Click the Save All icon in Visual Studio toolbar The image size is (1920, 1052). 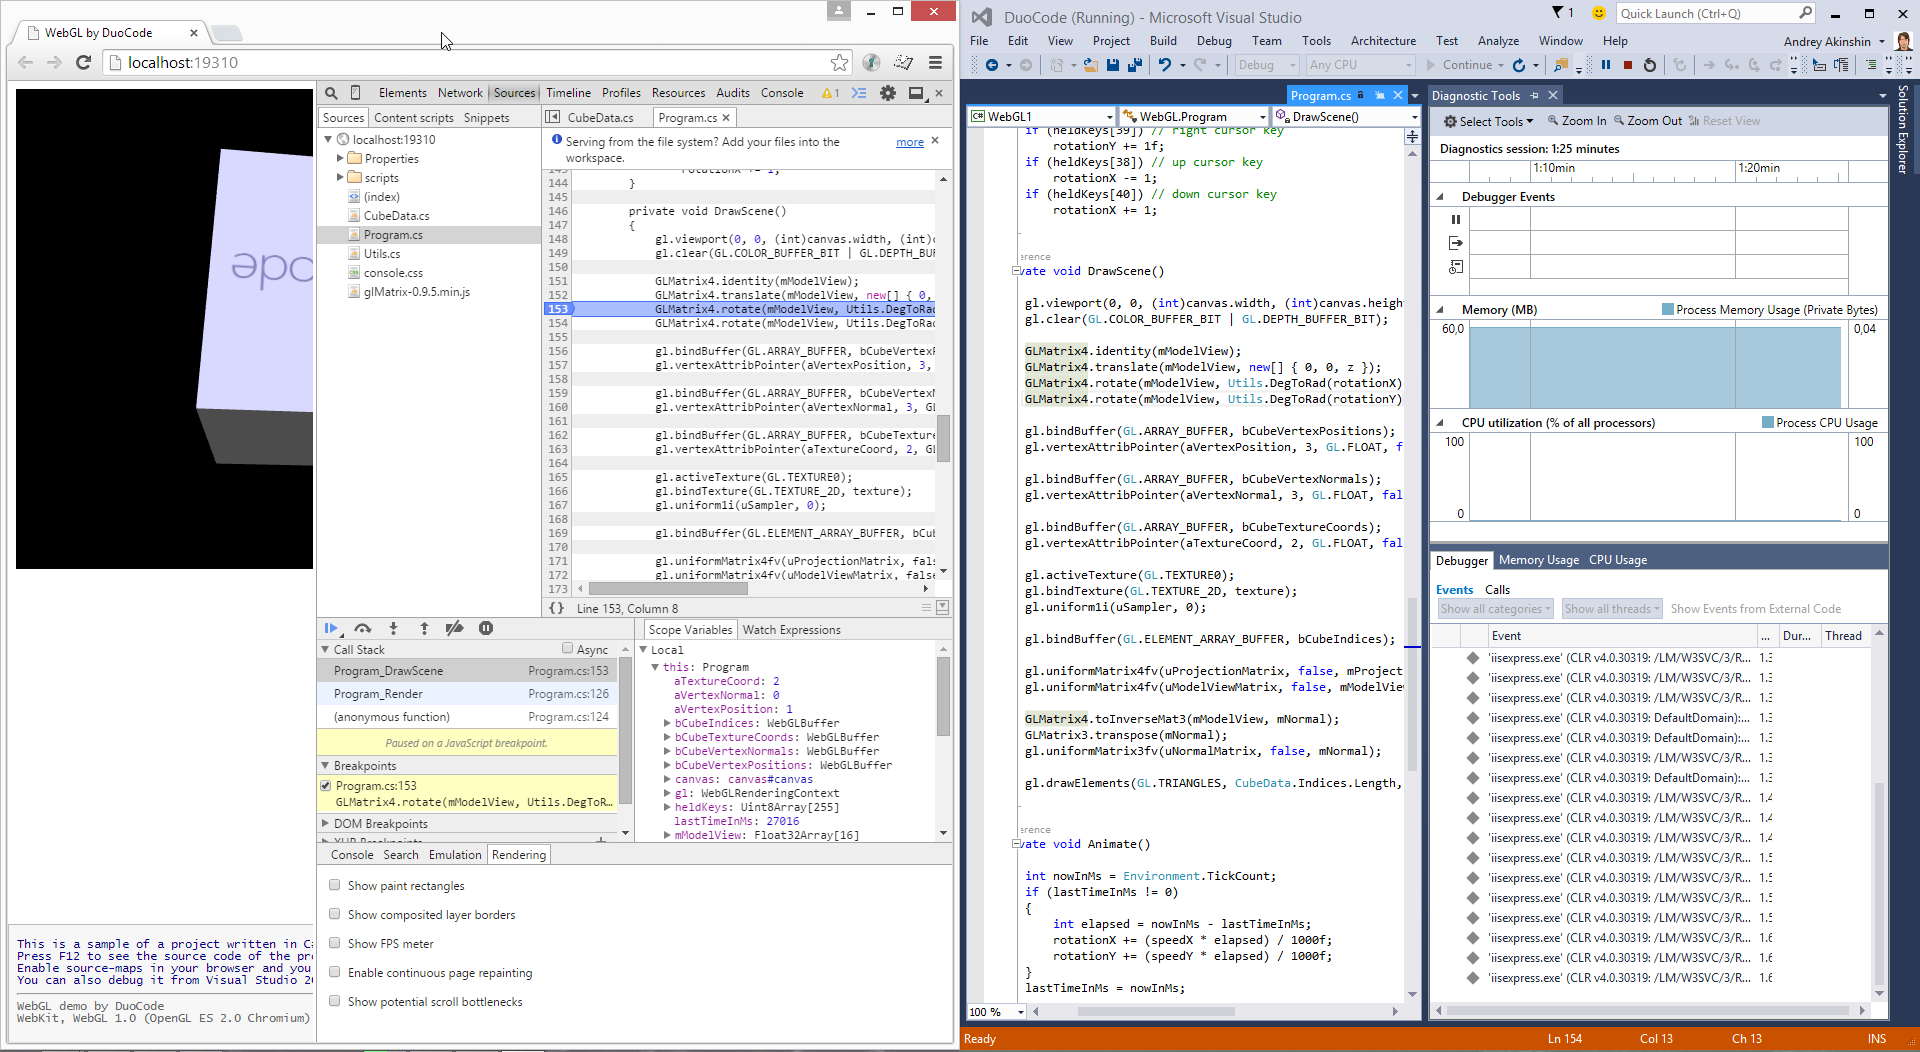(1135, 65)
